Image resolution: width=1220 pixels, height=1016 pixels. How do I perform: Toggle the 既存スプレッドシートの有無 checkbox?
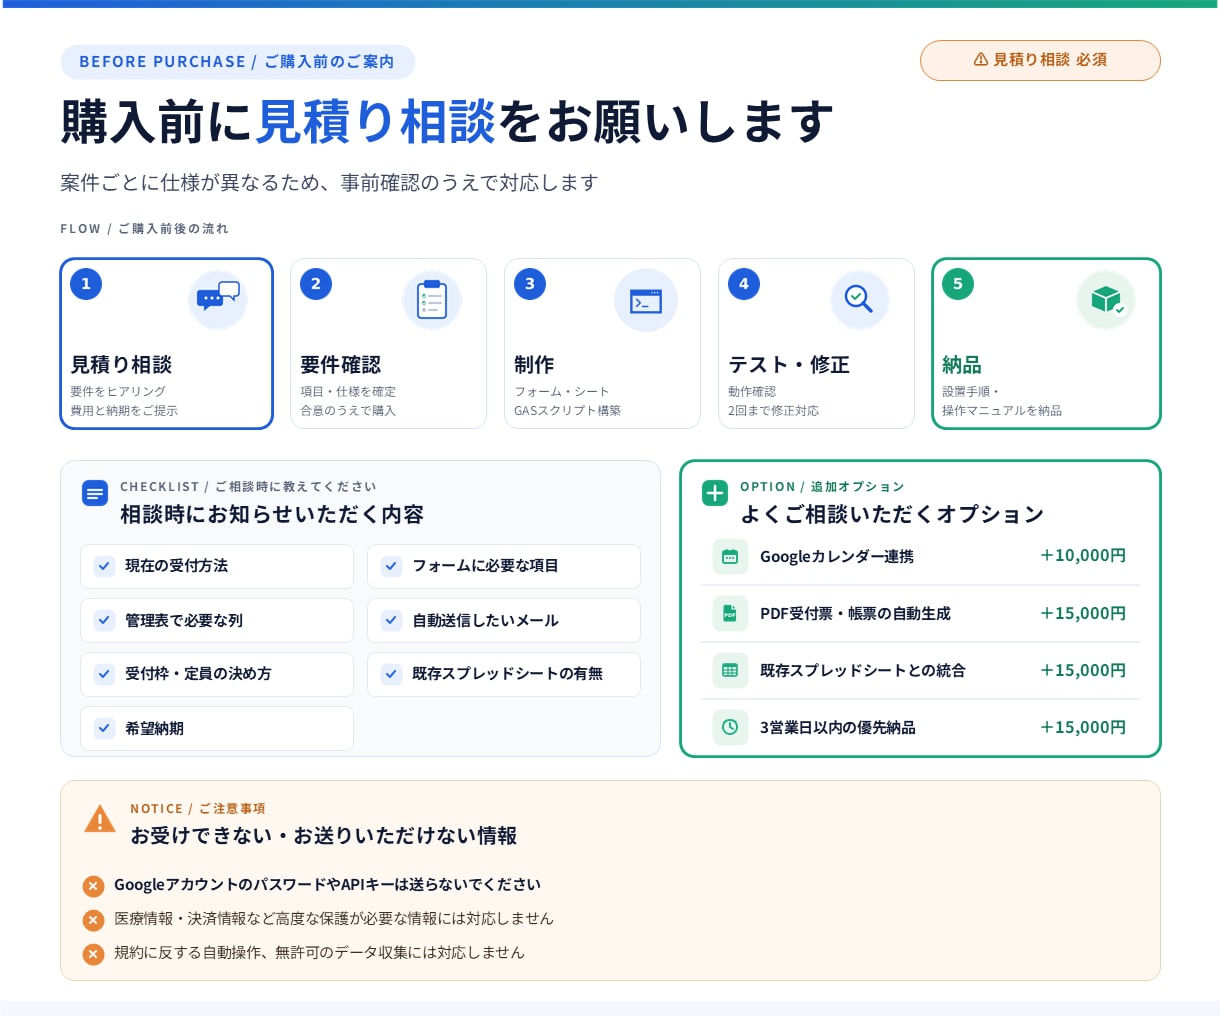391,674
